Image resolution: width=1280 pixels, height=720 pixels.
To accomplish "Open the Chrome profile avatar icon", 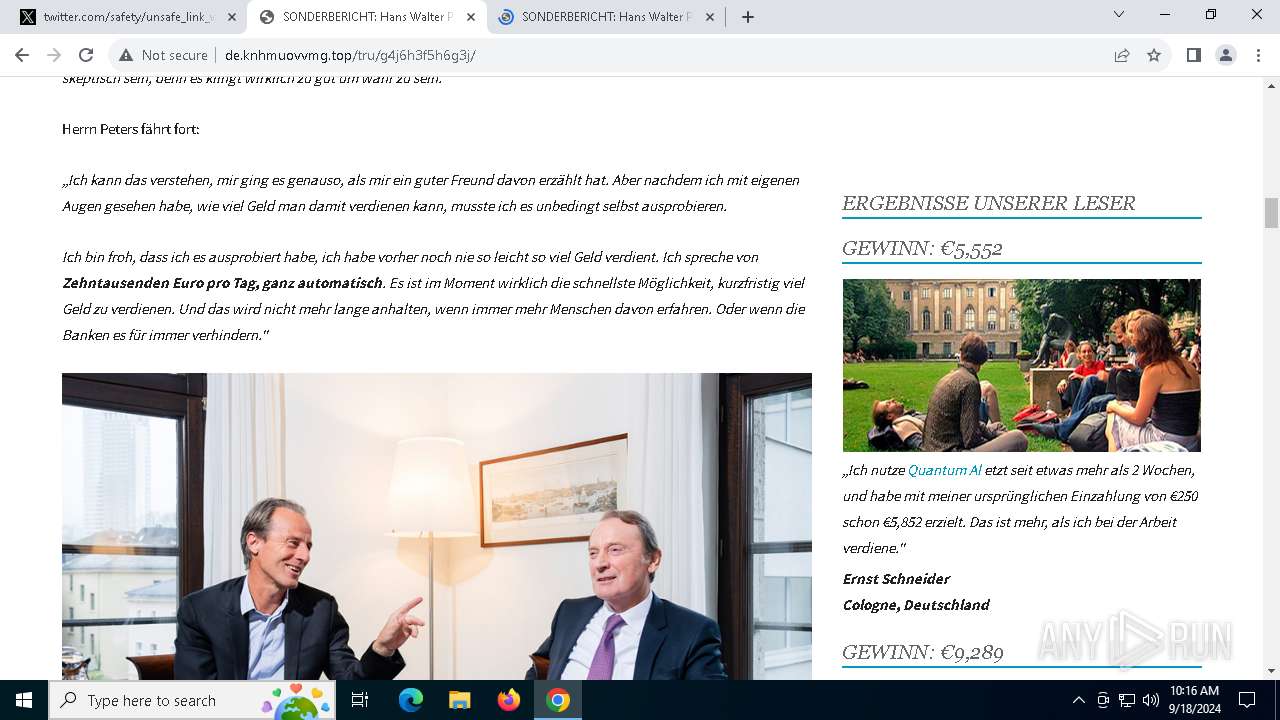I will [1226, 55].
